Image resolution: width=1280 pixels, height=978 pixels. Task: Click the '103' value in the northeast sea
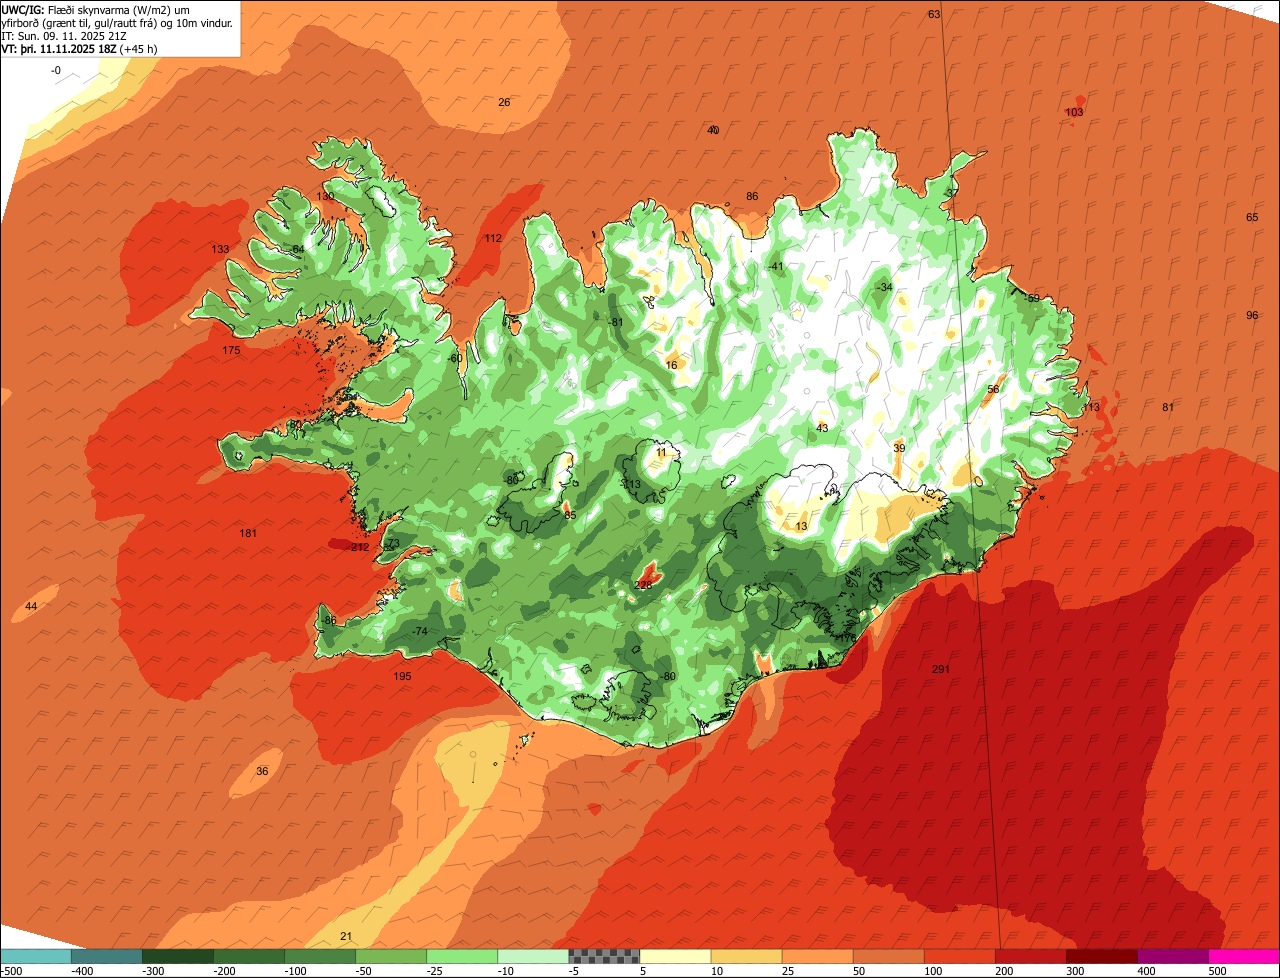(1074, 112)
